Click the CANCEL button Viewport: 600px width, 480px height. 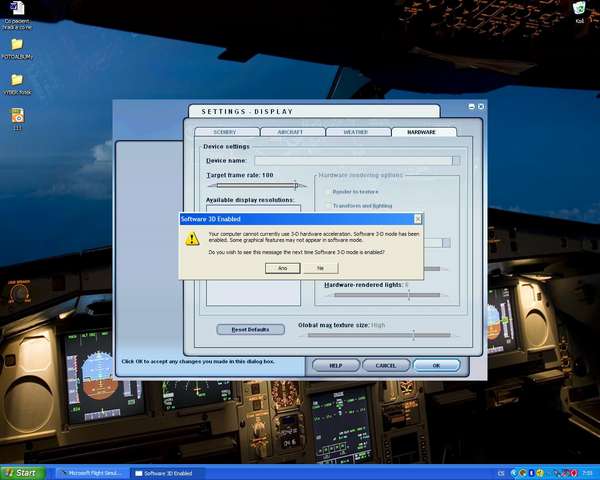point(386,366)
